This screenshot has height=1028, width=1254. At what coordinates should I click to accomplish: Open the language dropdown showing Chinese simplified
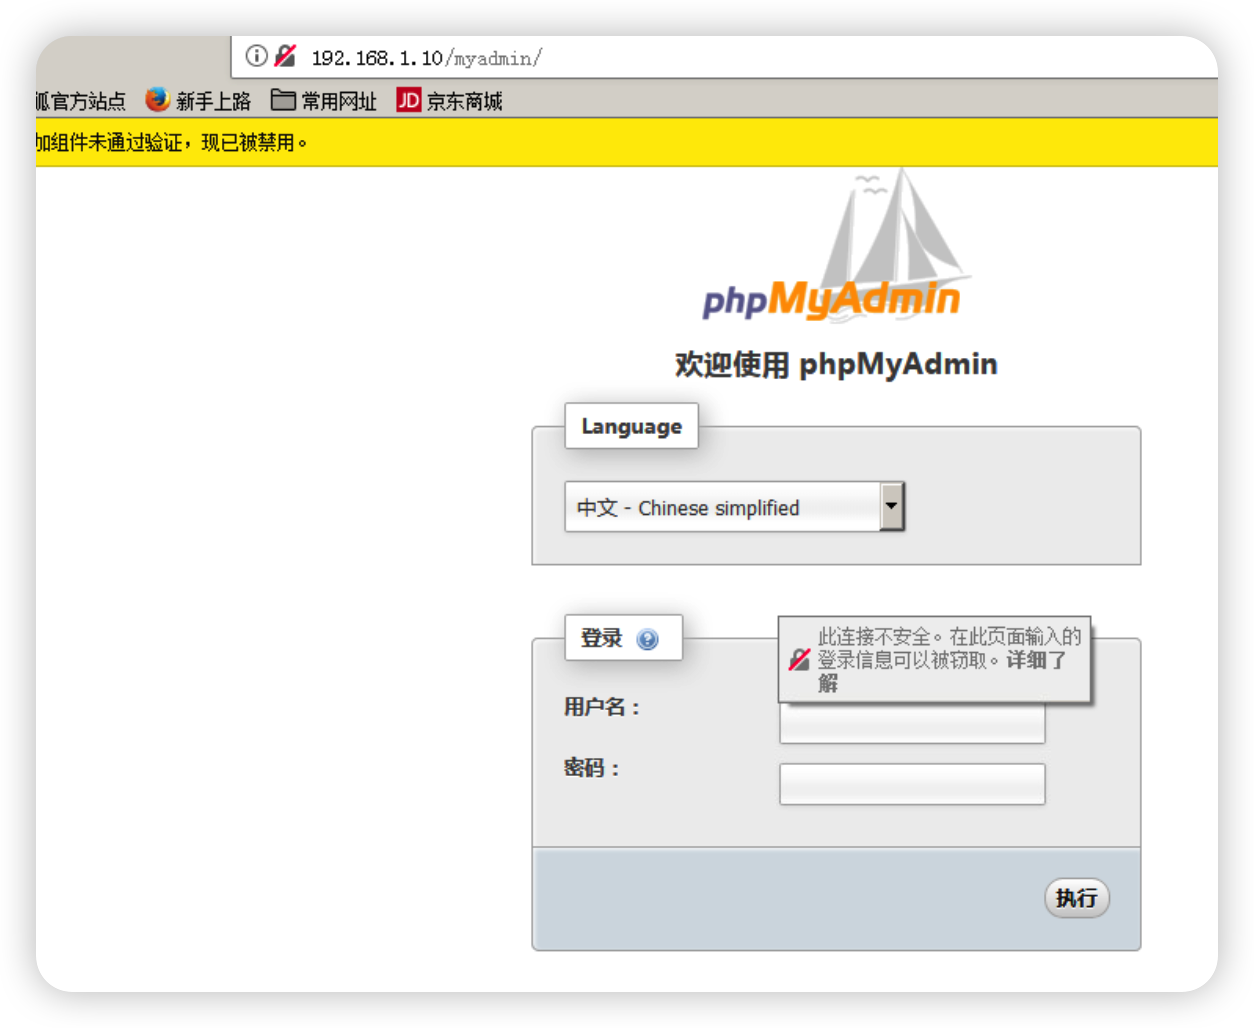734,507
